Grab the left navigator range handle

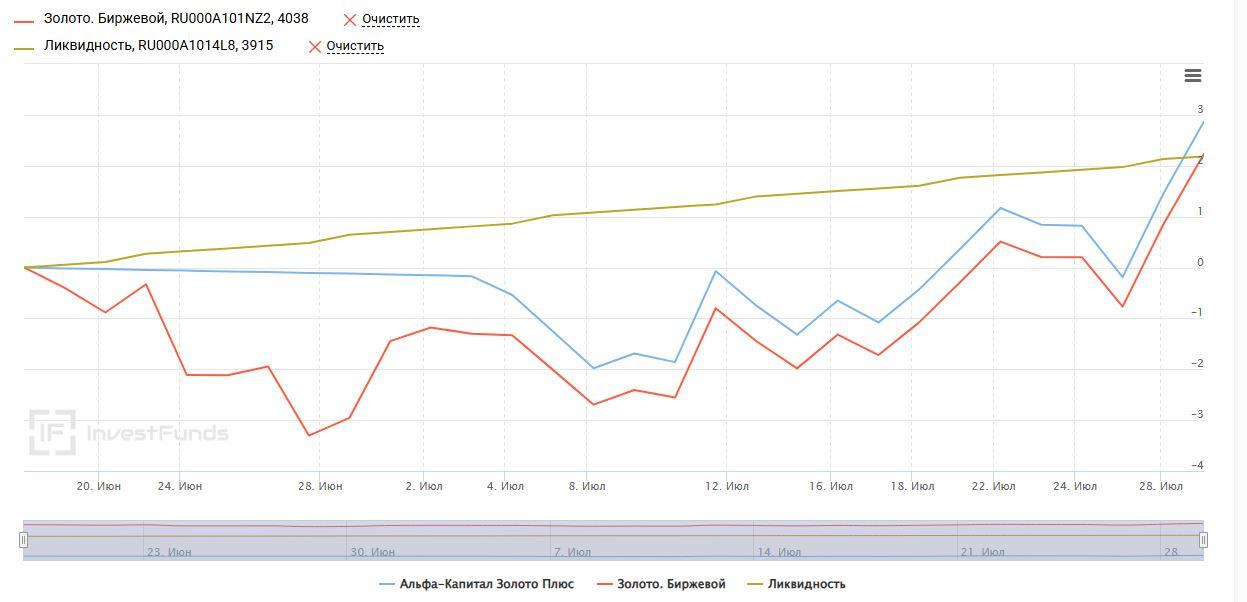coord(23,540)
